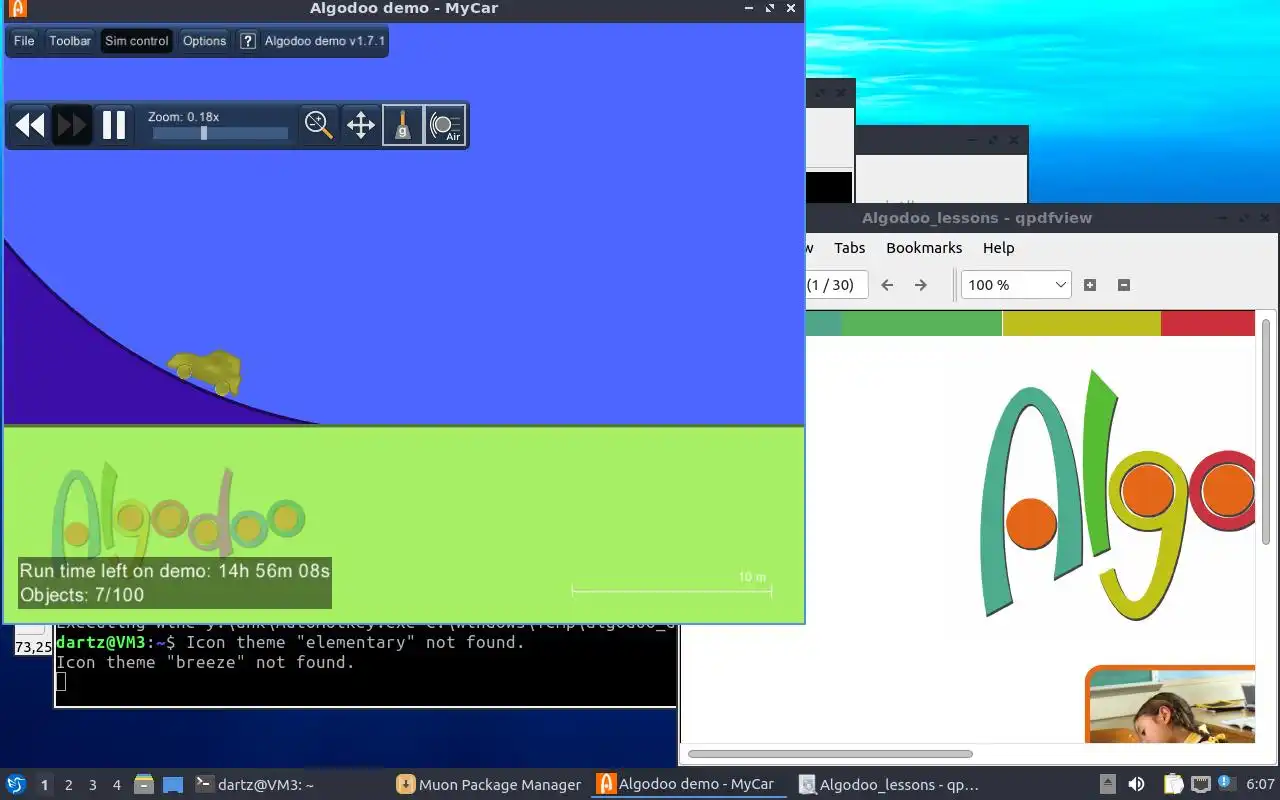Toggle gravity with the weight icon
1280x800 pixels.
tap(403, 125)
